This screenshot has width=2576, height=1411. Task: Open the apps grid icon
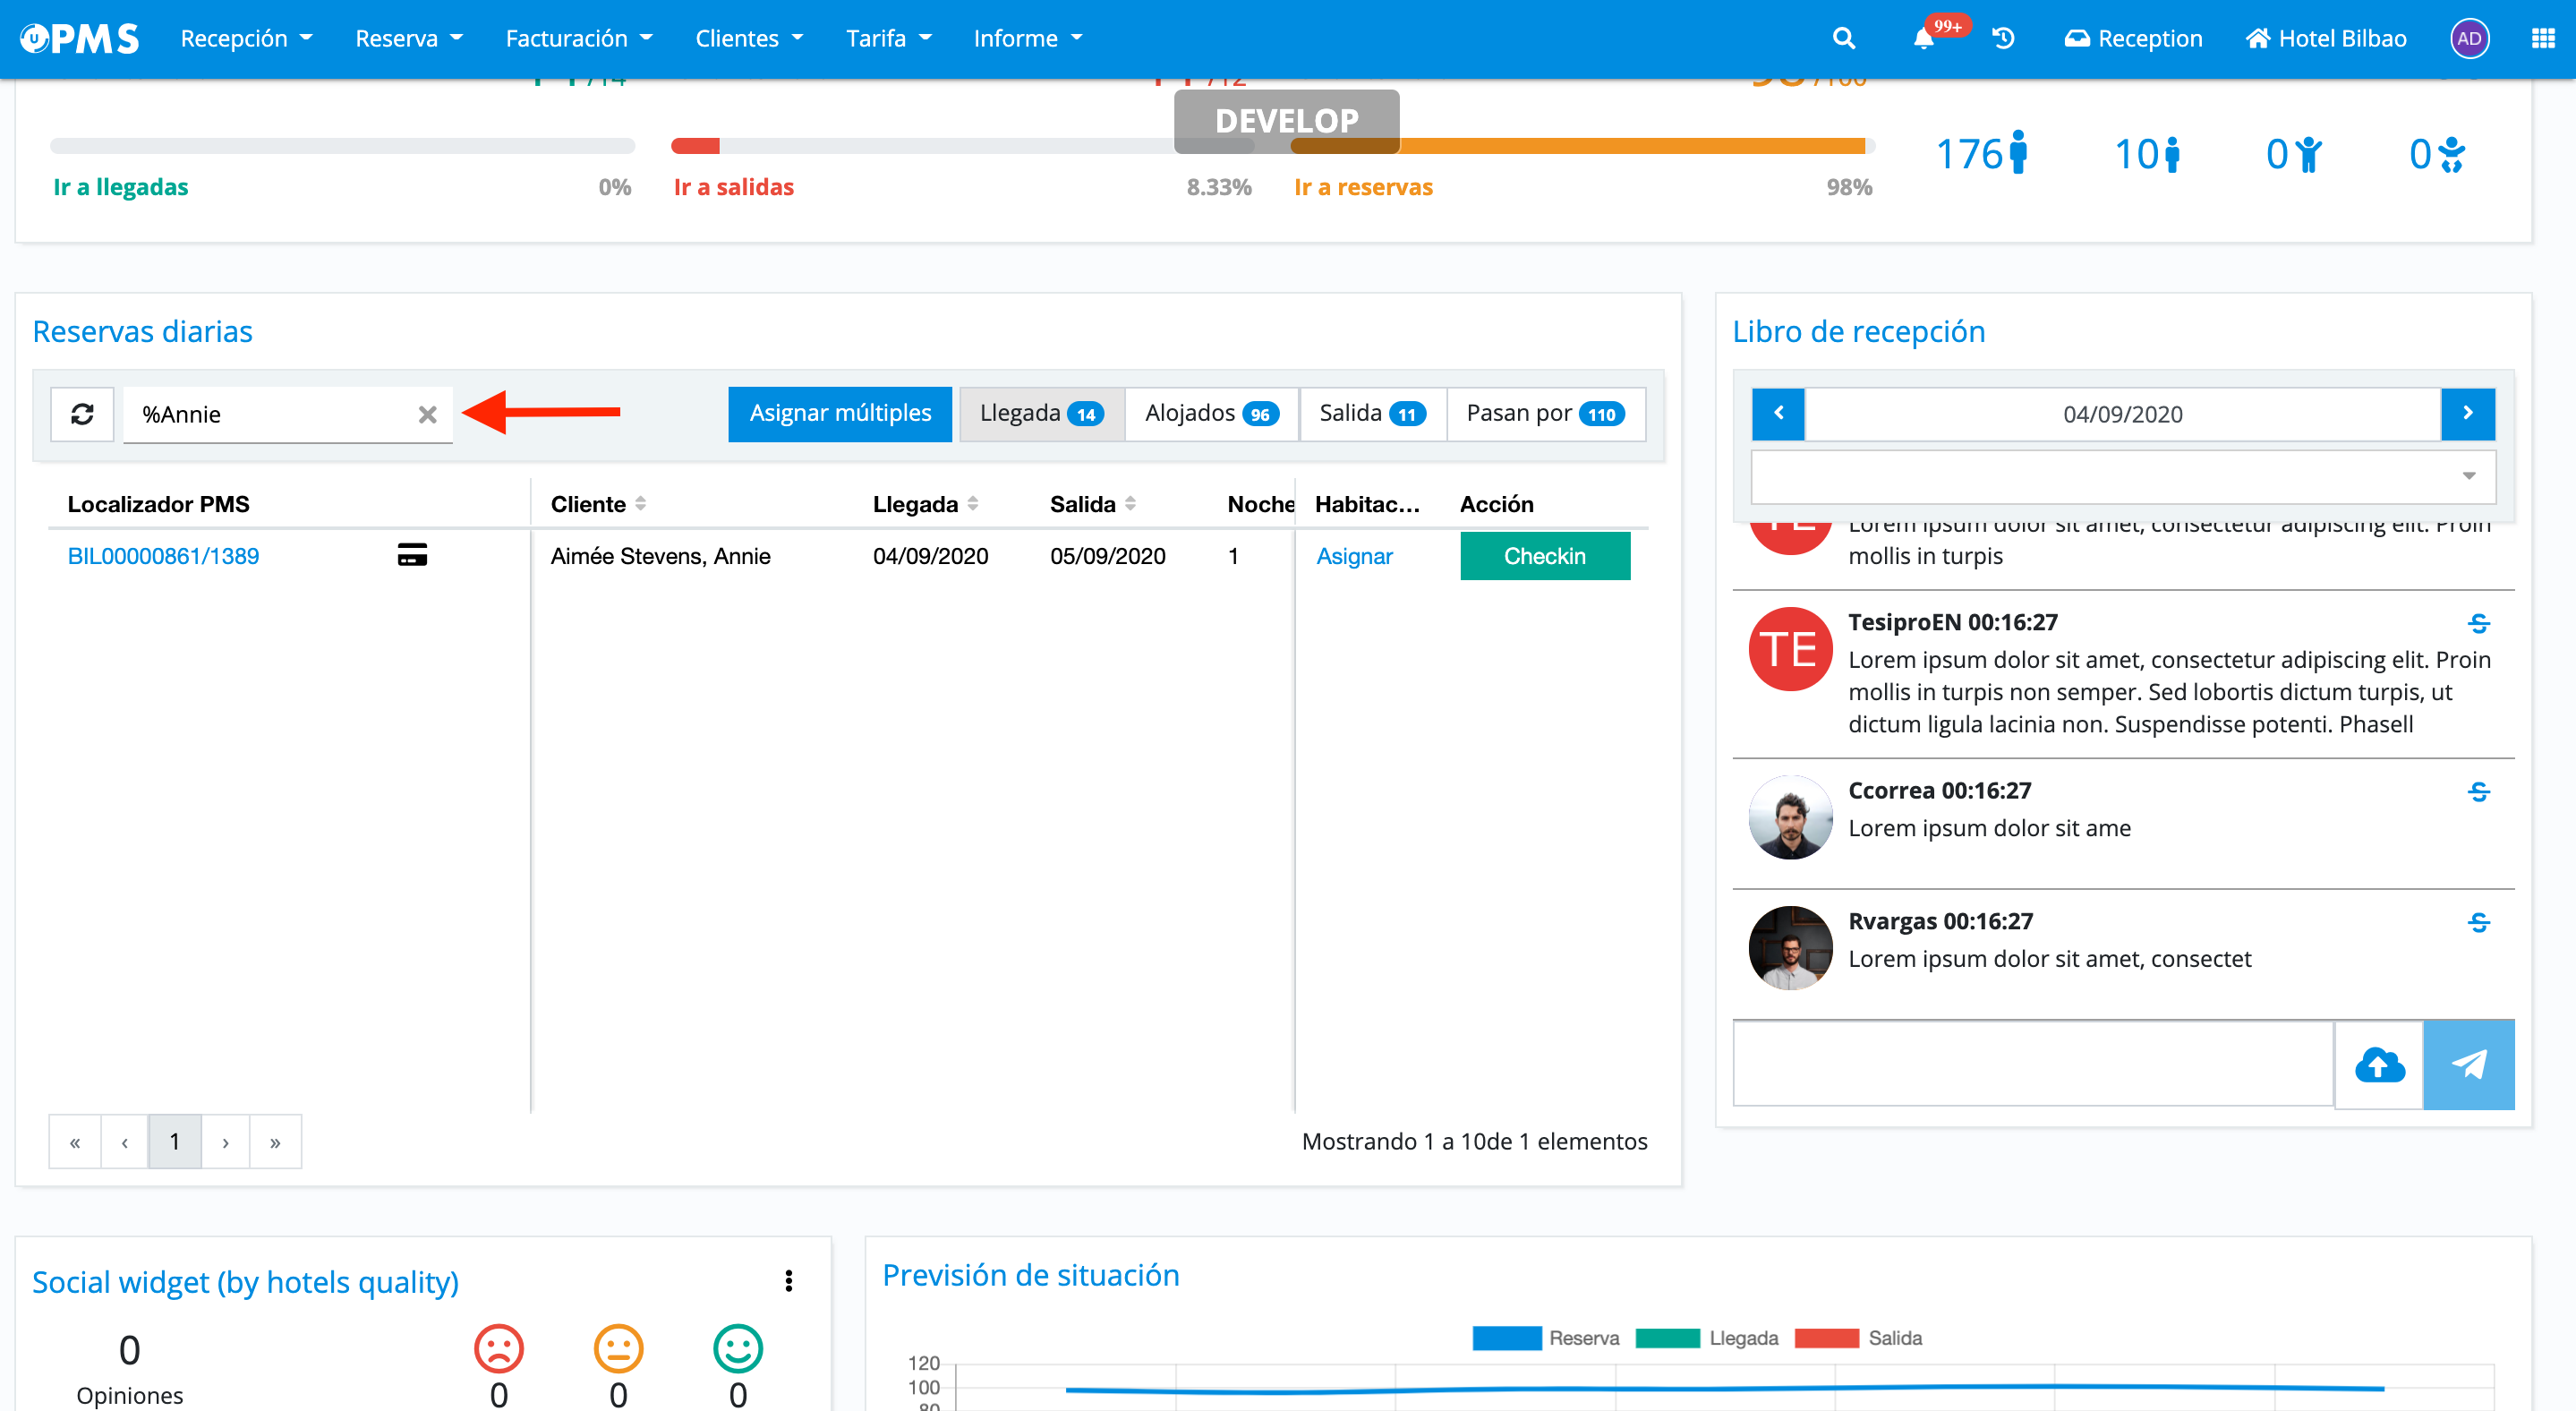pos(2542,38)
